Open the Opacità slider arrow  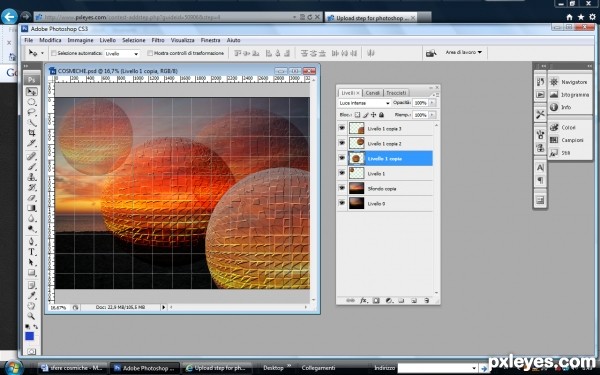(432, 103)
